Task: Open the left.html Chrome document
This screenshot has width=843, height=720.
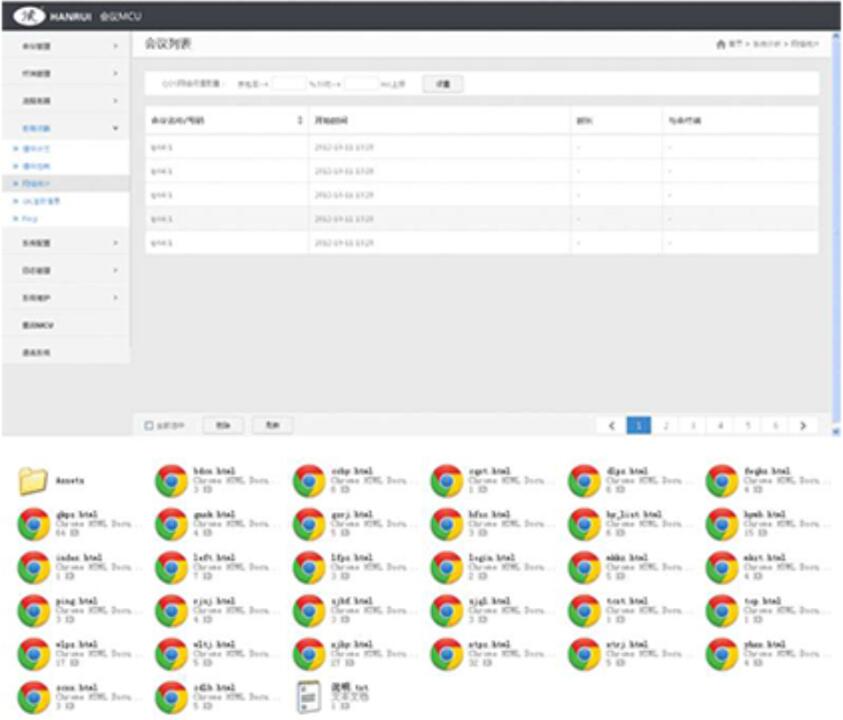Action: 171,567
